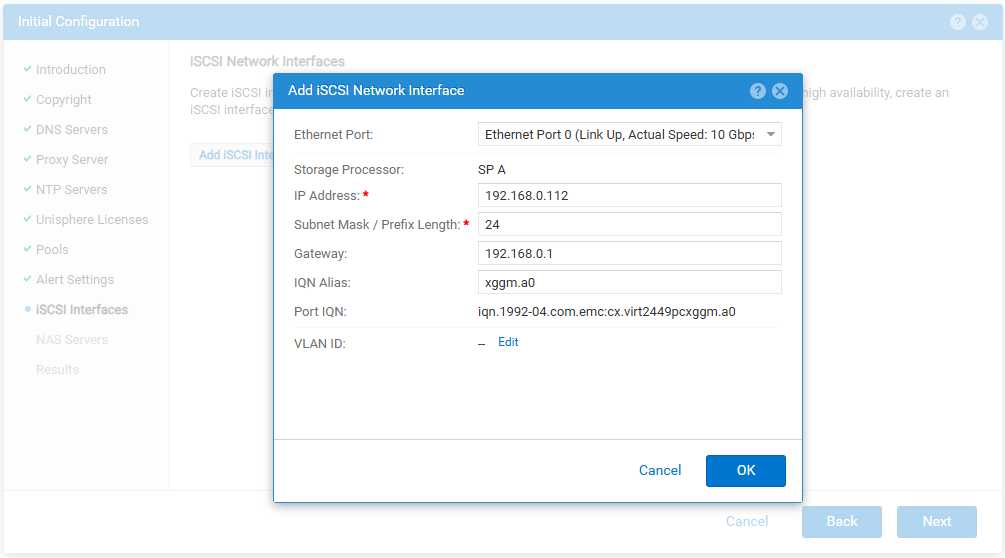This screenshot has width=1005, height=558.
Task: Focus the Subnet Mask / Prefix Length field
Action: click(x=630, y=225)
